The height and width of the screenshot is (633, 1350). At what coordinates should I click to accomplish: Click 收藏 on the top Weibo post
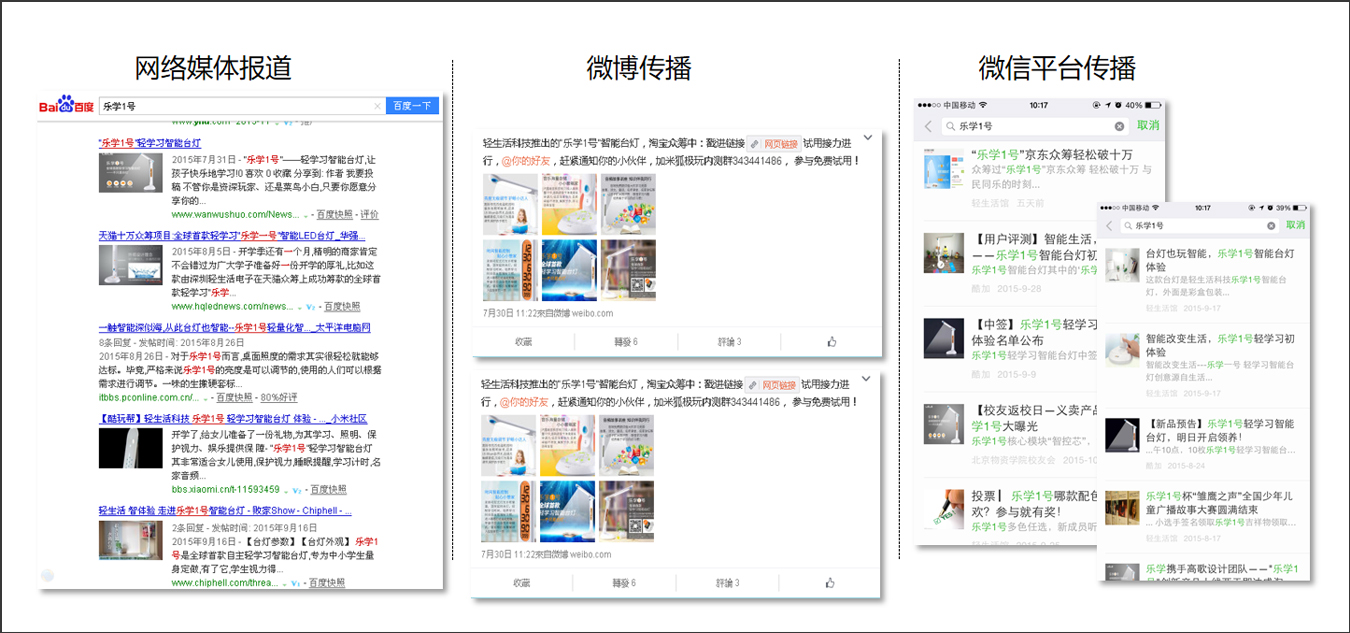523,342
